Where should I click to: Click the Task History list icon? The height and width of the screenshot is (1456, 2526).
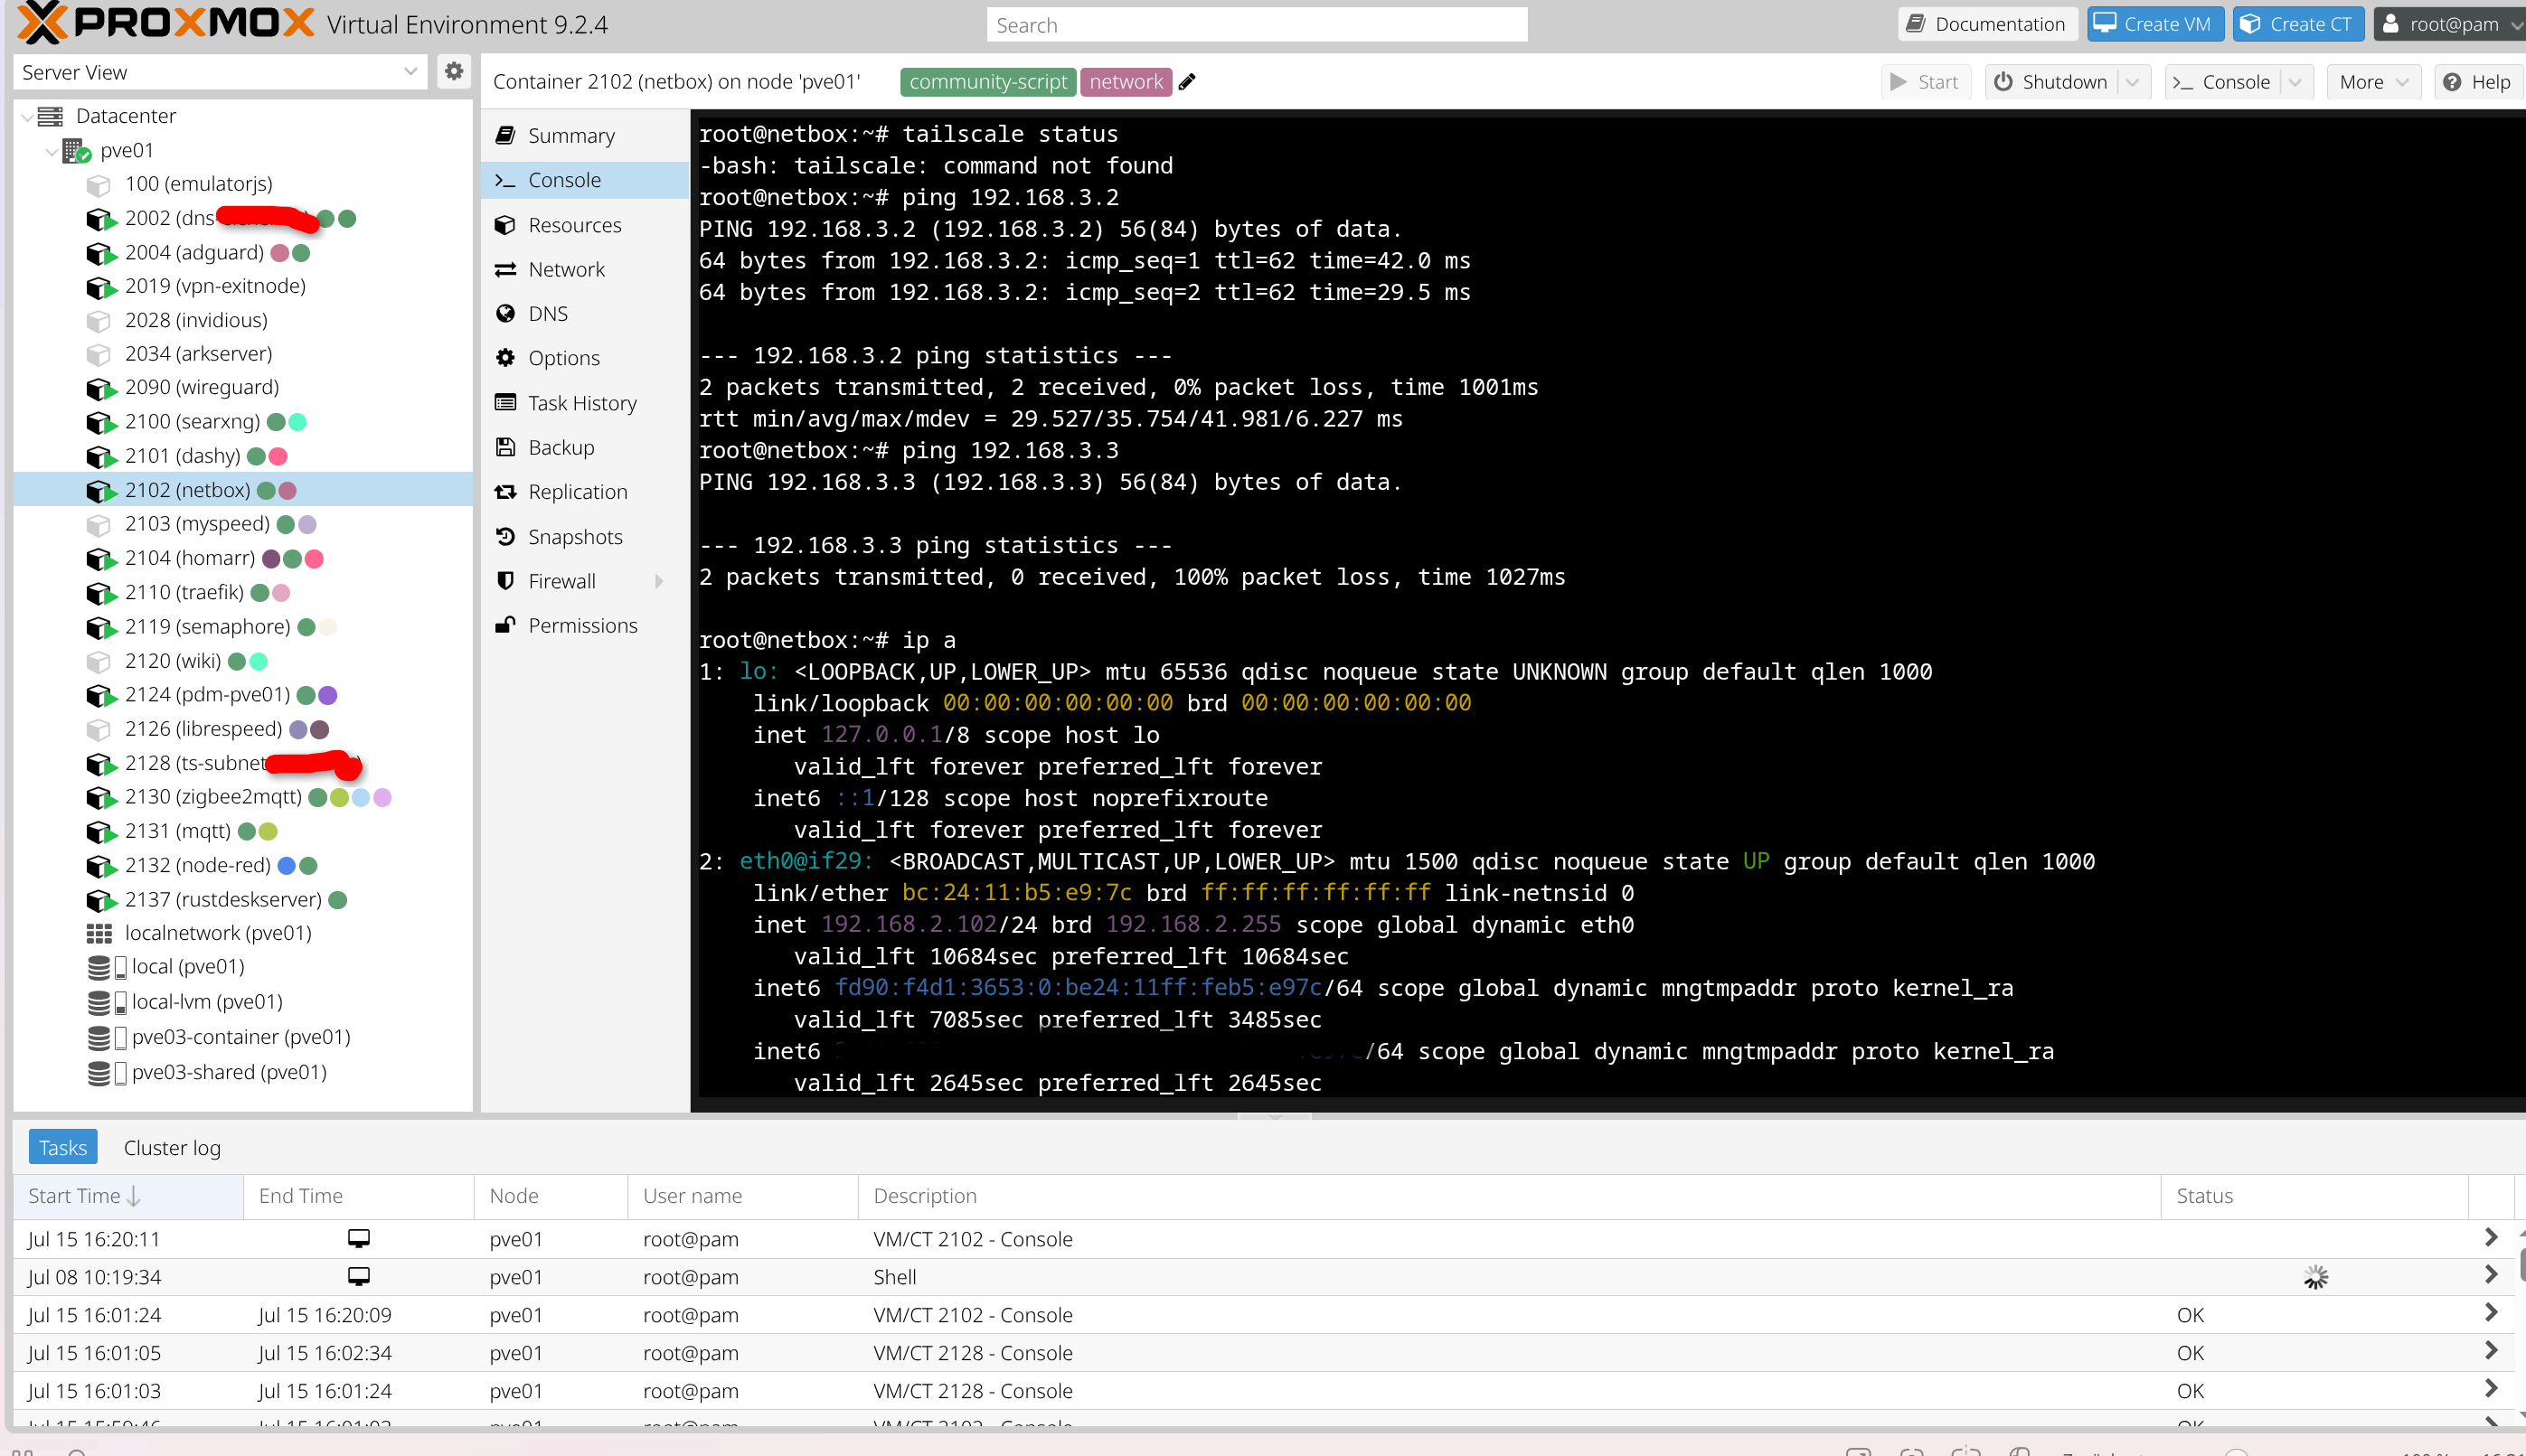506,403
